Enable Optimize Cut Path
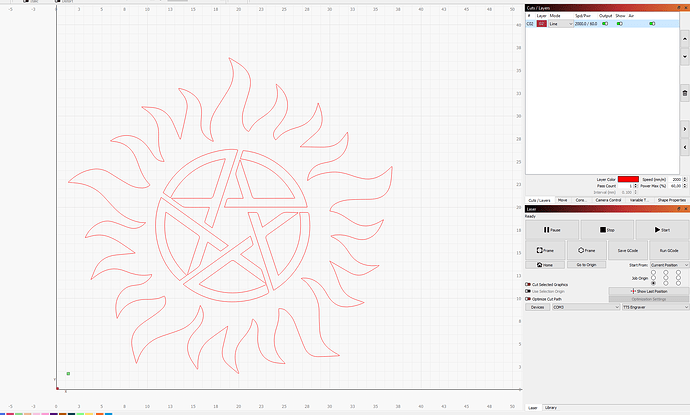The width and height of the screenshot is (690, 415). [x=528, y=299]
